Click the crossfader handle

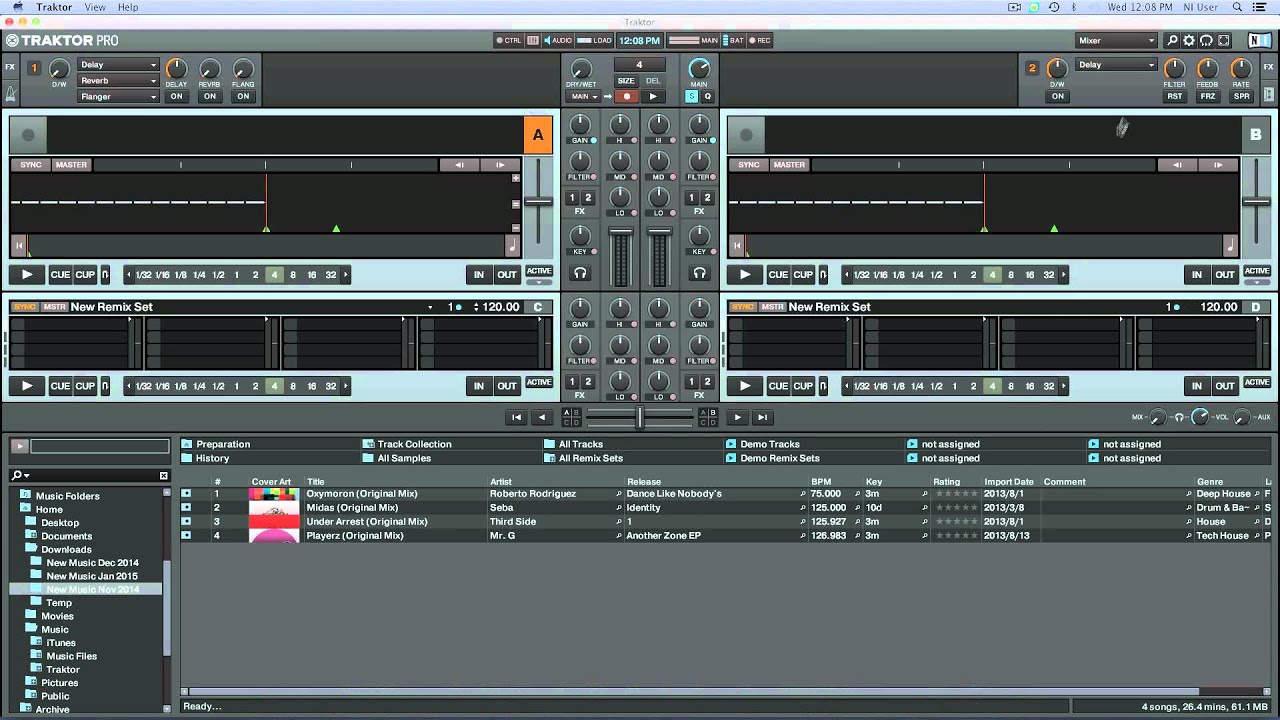(640, 418)
